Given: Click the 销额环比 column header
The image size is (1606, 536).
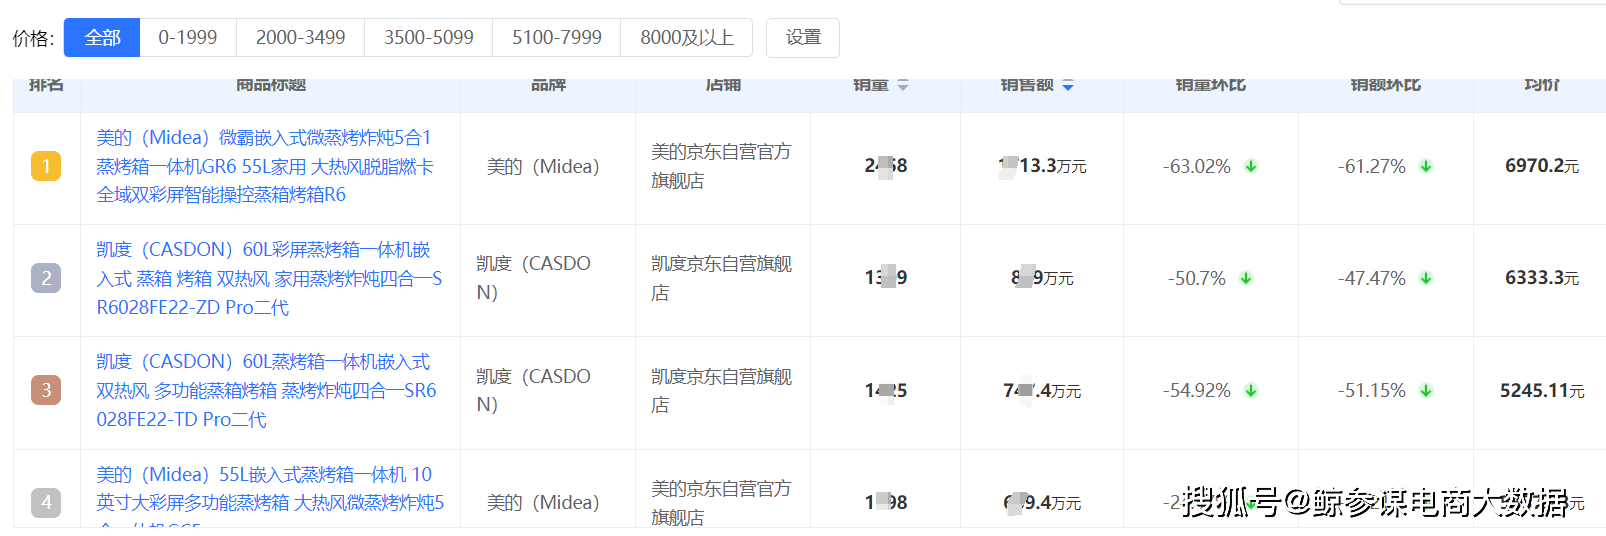Looking at the screenshot, I should 1386,86.
